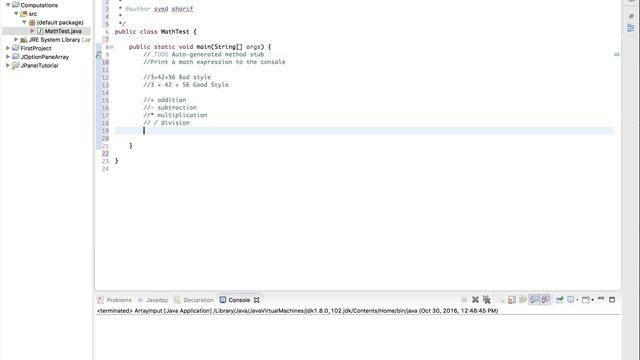Switch to the Javadoc tab
Image resolution: width=640 pixels, height=360 pixels.
tap(153, 300)
